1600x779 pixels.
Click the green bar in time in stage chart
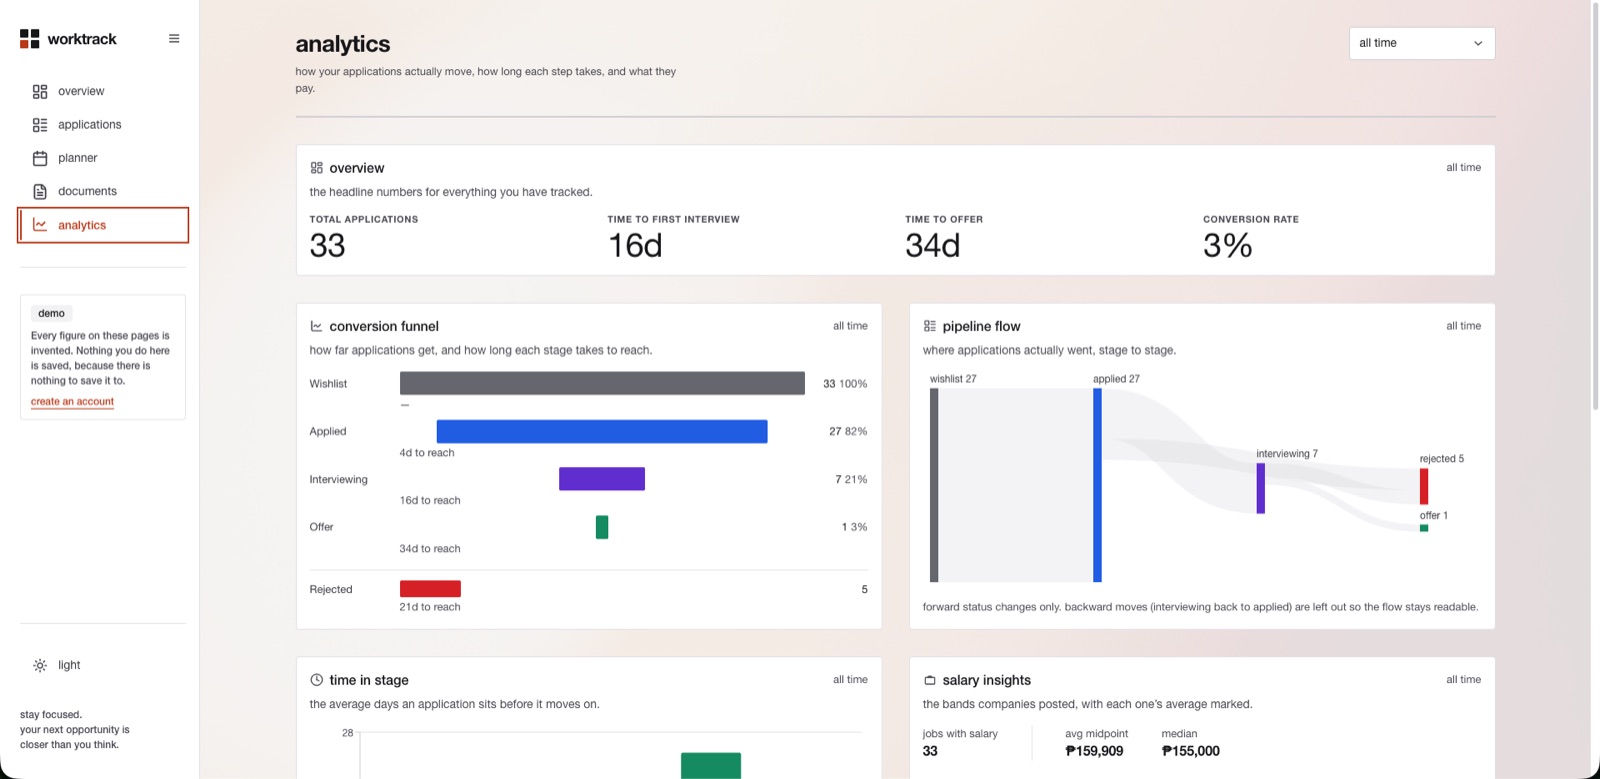click(711, 766)
